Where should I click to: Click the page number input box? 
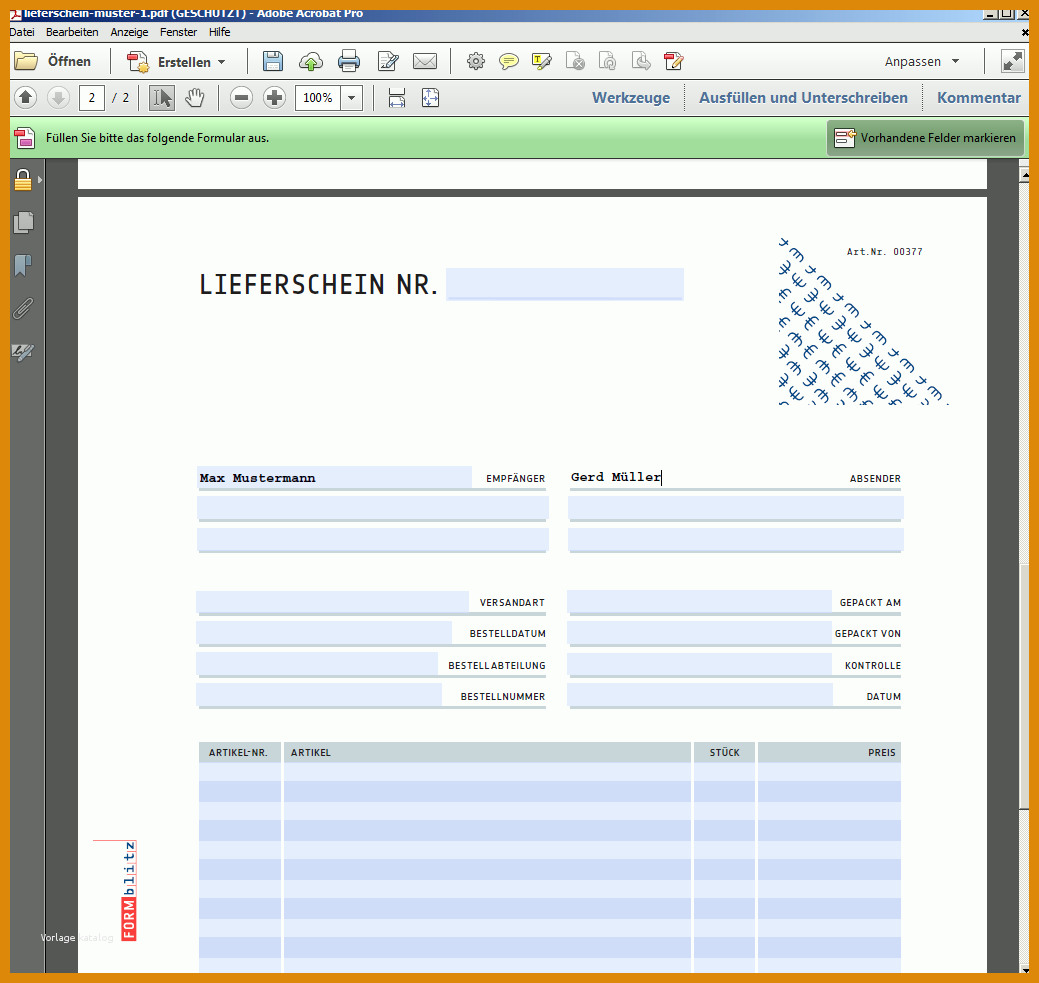point(91,98)
